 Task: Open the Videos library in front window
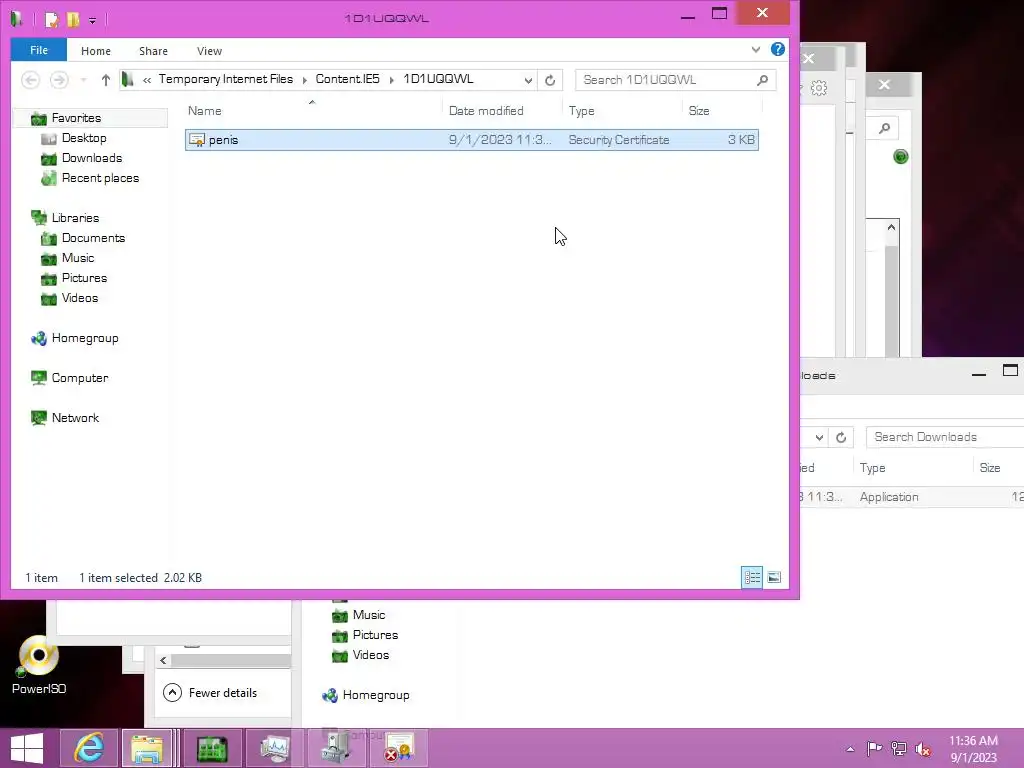pyautogui.click(x=79, y=298)
